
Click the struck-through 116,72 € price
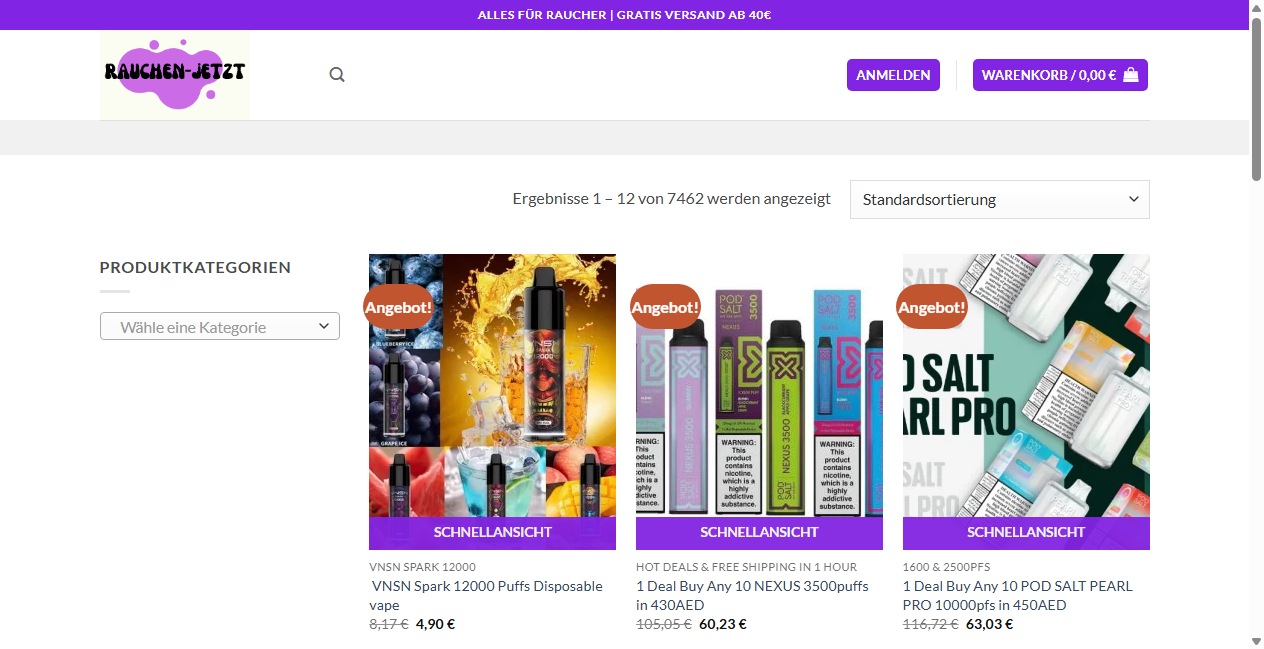coord(931,624)
